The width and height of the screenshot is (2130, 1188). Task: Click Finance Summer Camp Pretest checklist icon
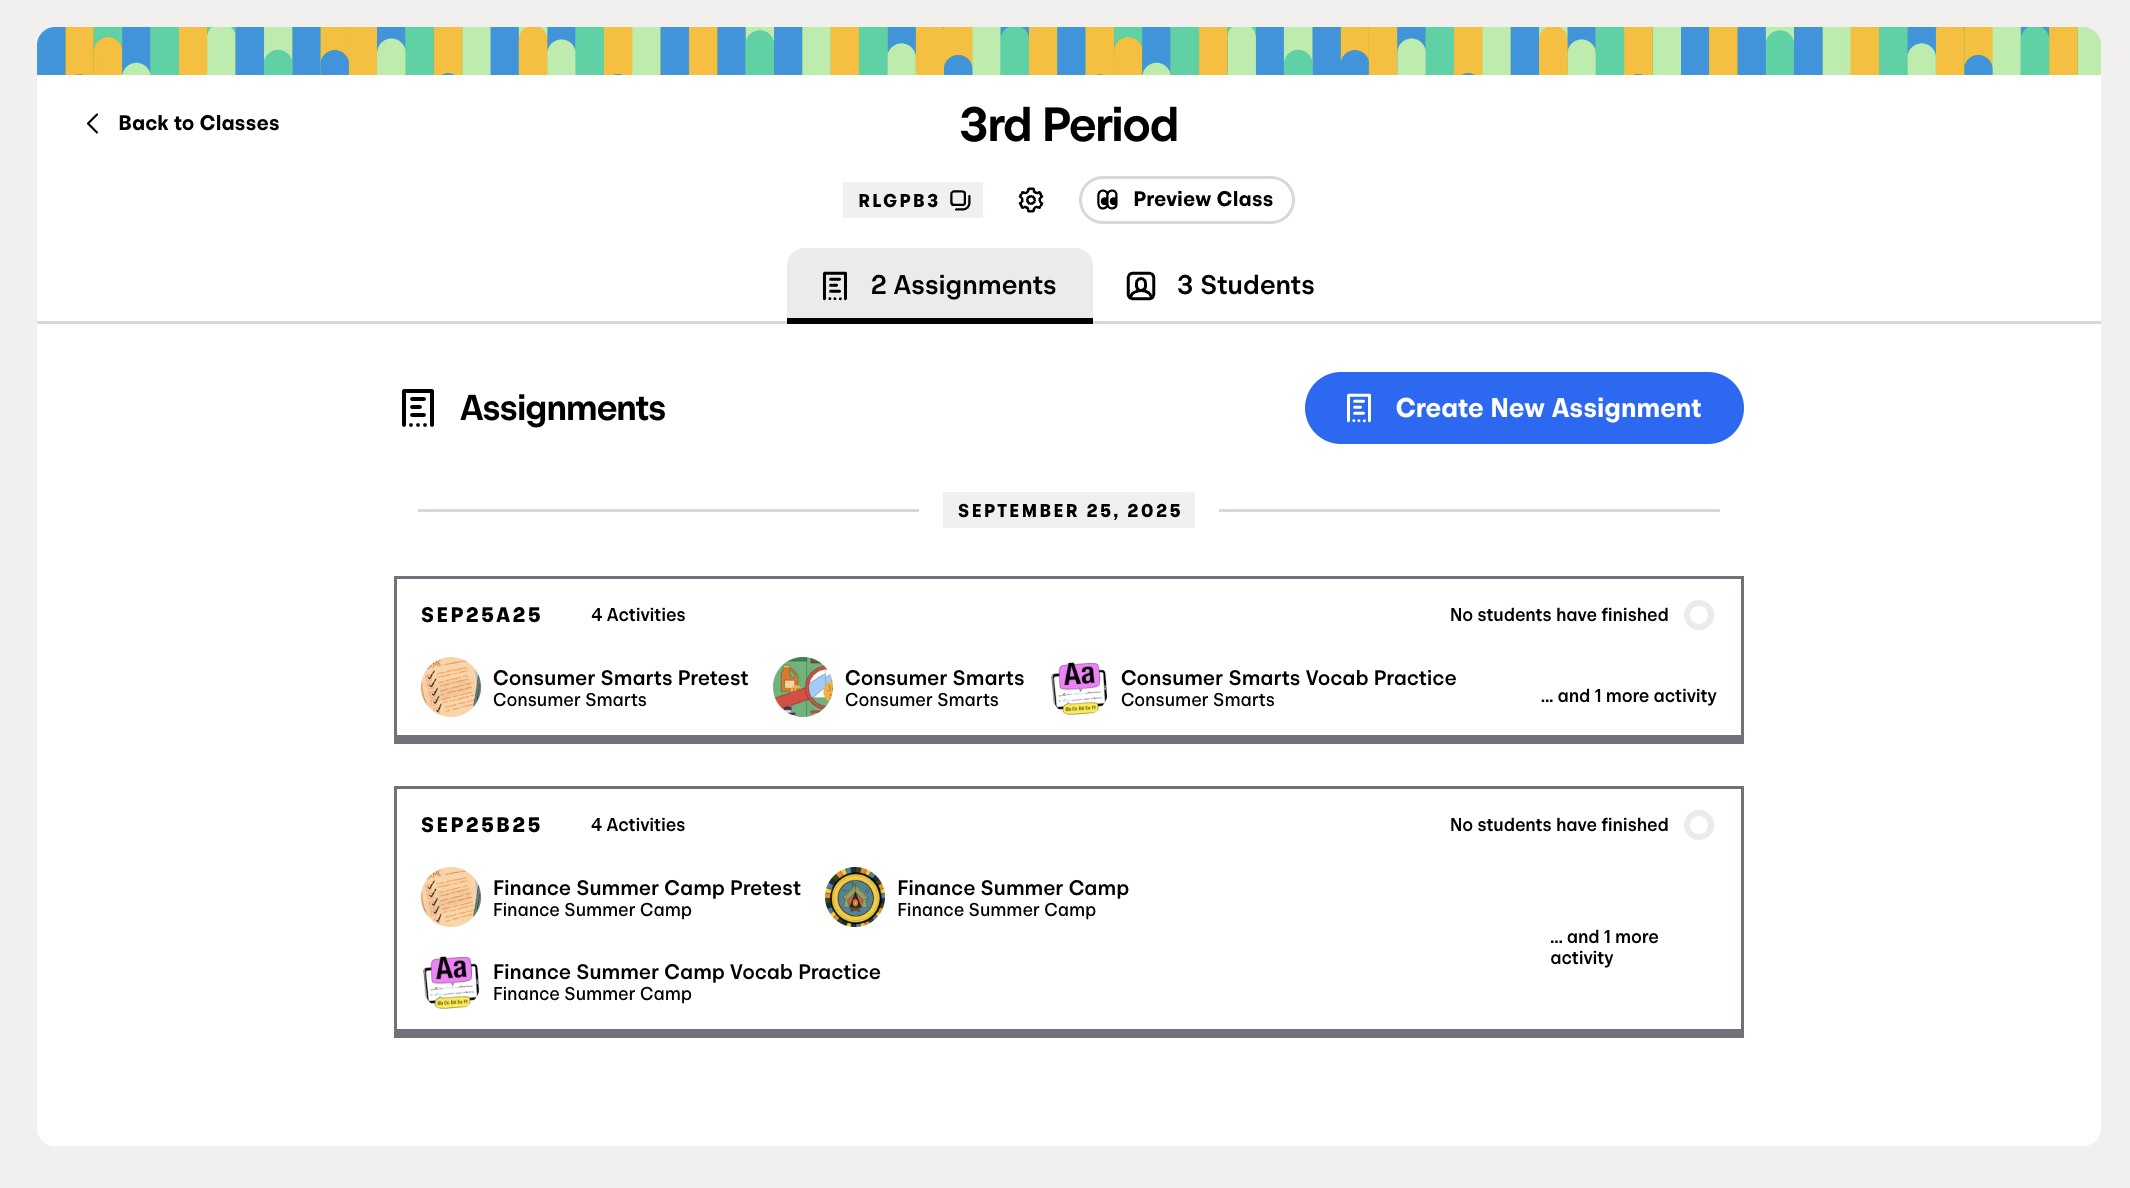[451, 897]
